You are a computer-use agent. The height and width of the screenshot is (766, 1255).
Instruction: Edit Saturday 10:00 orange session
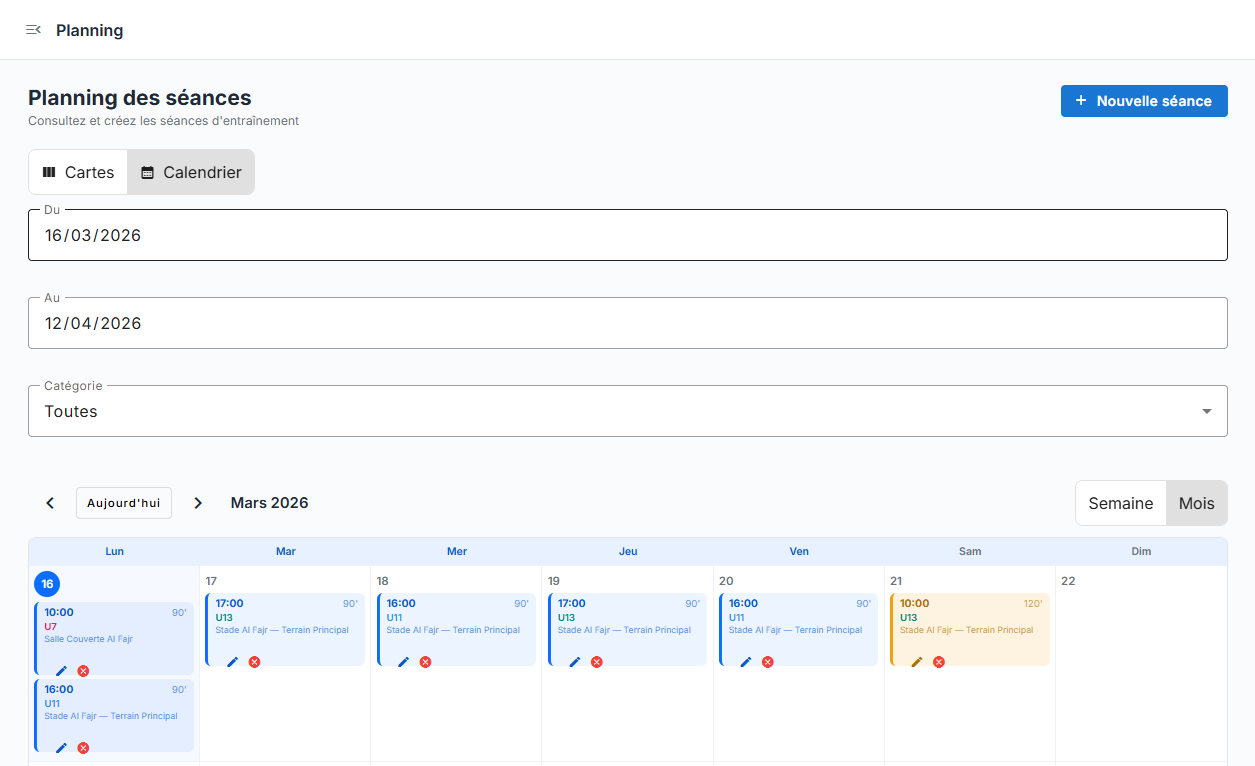coord(917,662)
